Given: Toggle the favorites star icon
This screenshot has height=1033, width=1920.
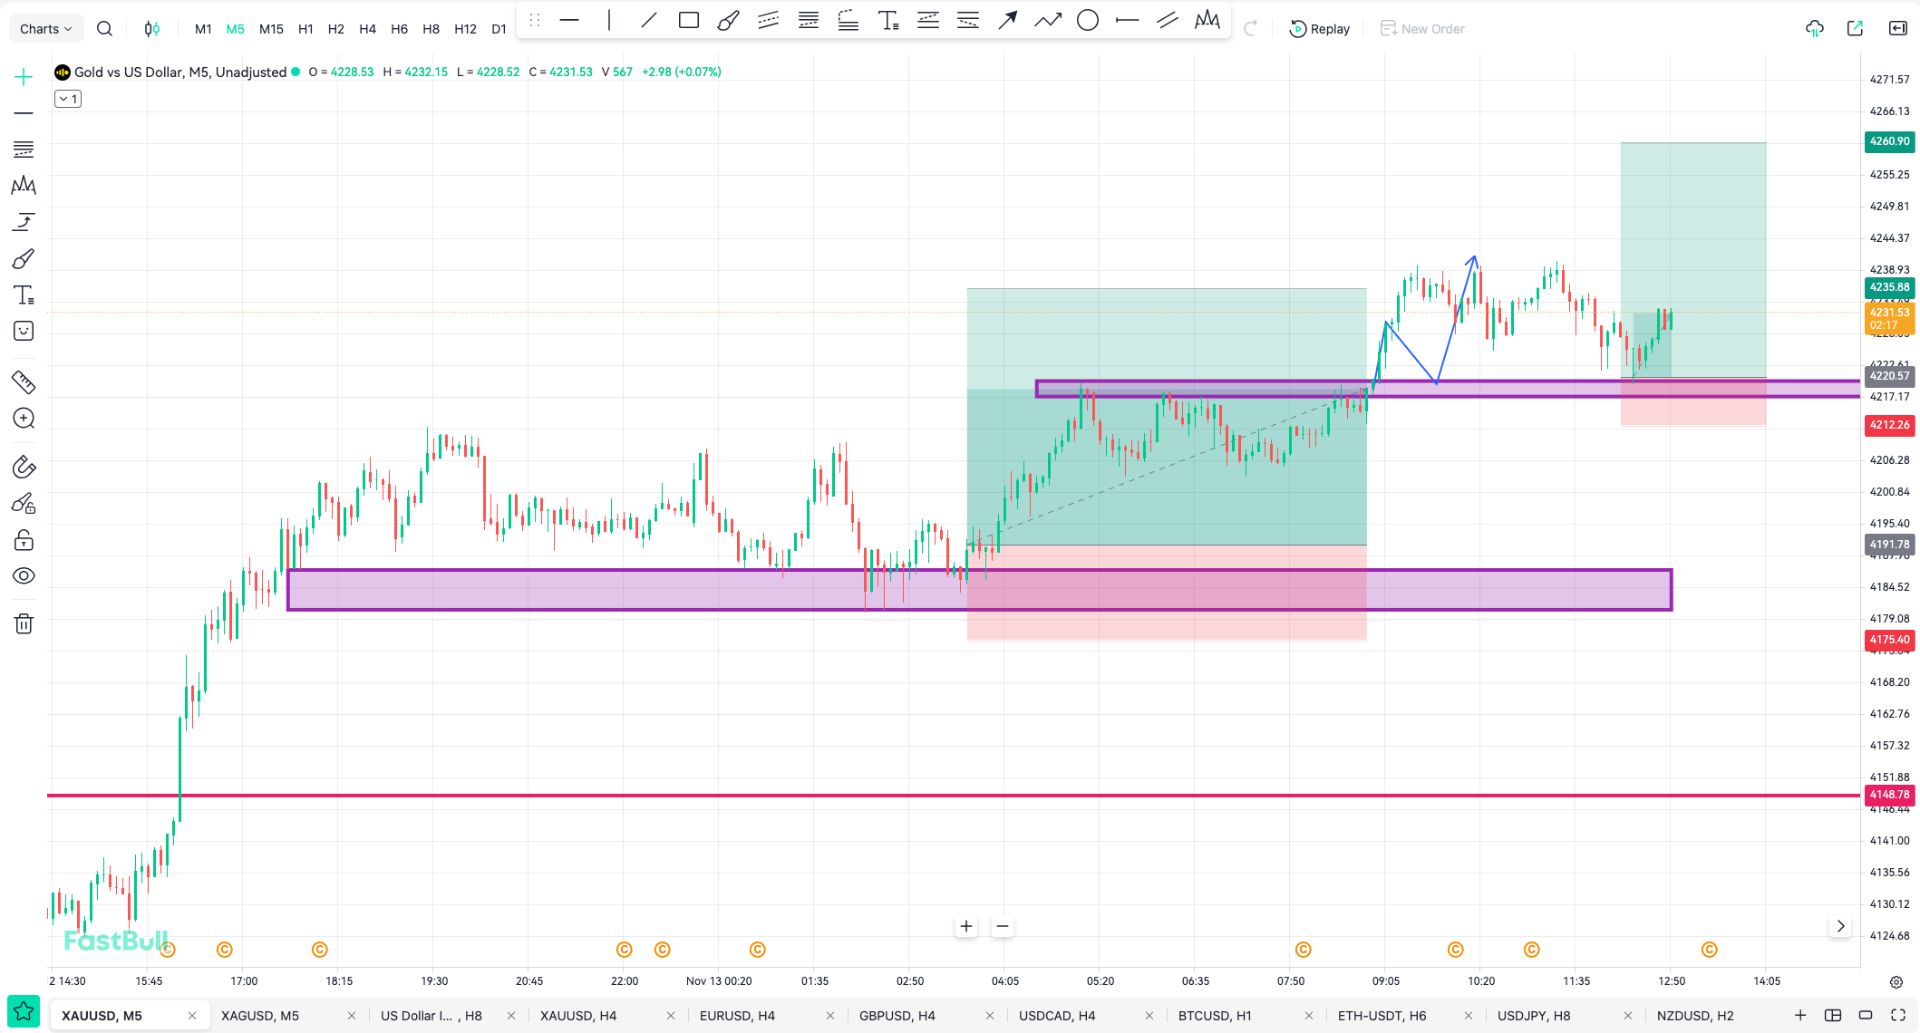Looking at the screenshot, I should pyautogui.click(x=24, y=1012).
